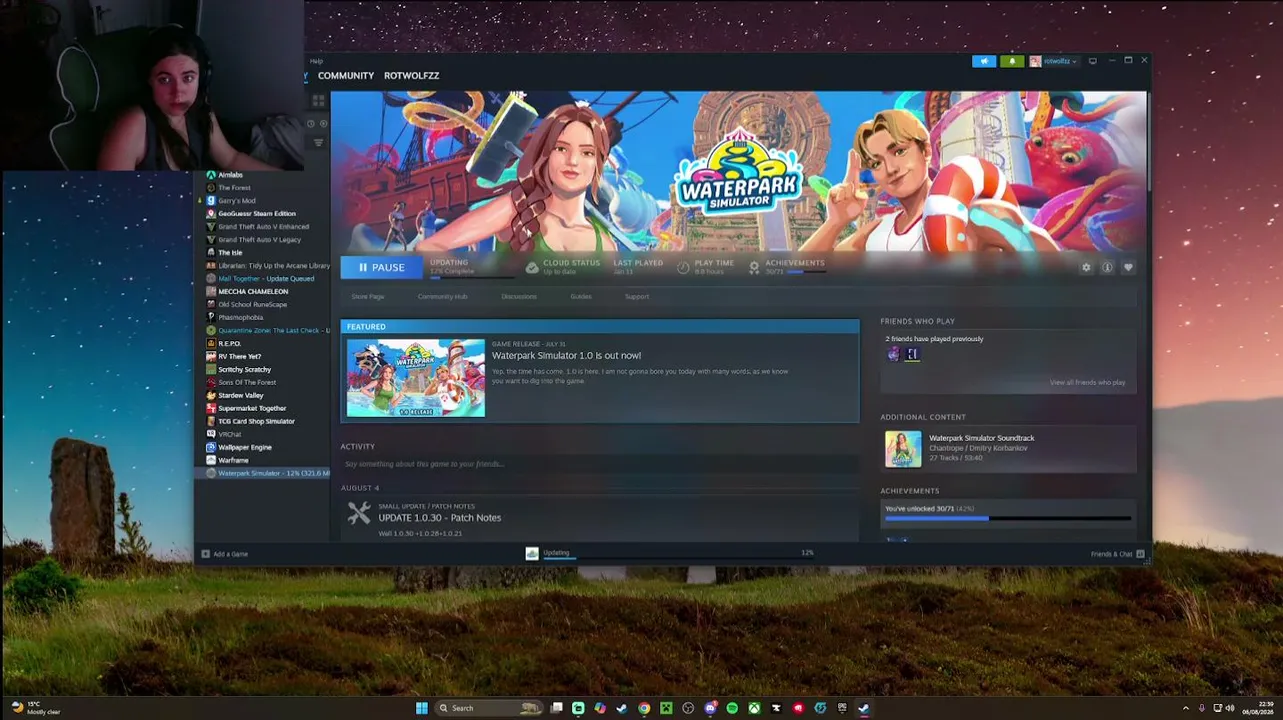Open the Xbox app from taskbar
Image resolution: width=1283 pixels, height=720 pixels.
click(754, 708)
